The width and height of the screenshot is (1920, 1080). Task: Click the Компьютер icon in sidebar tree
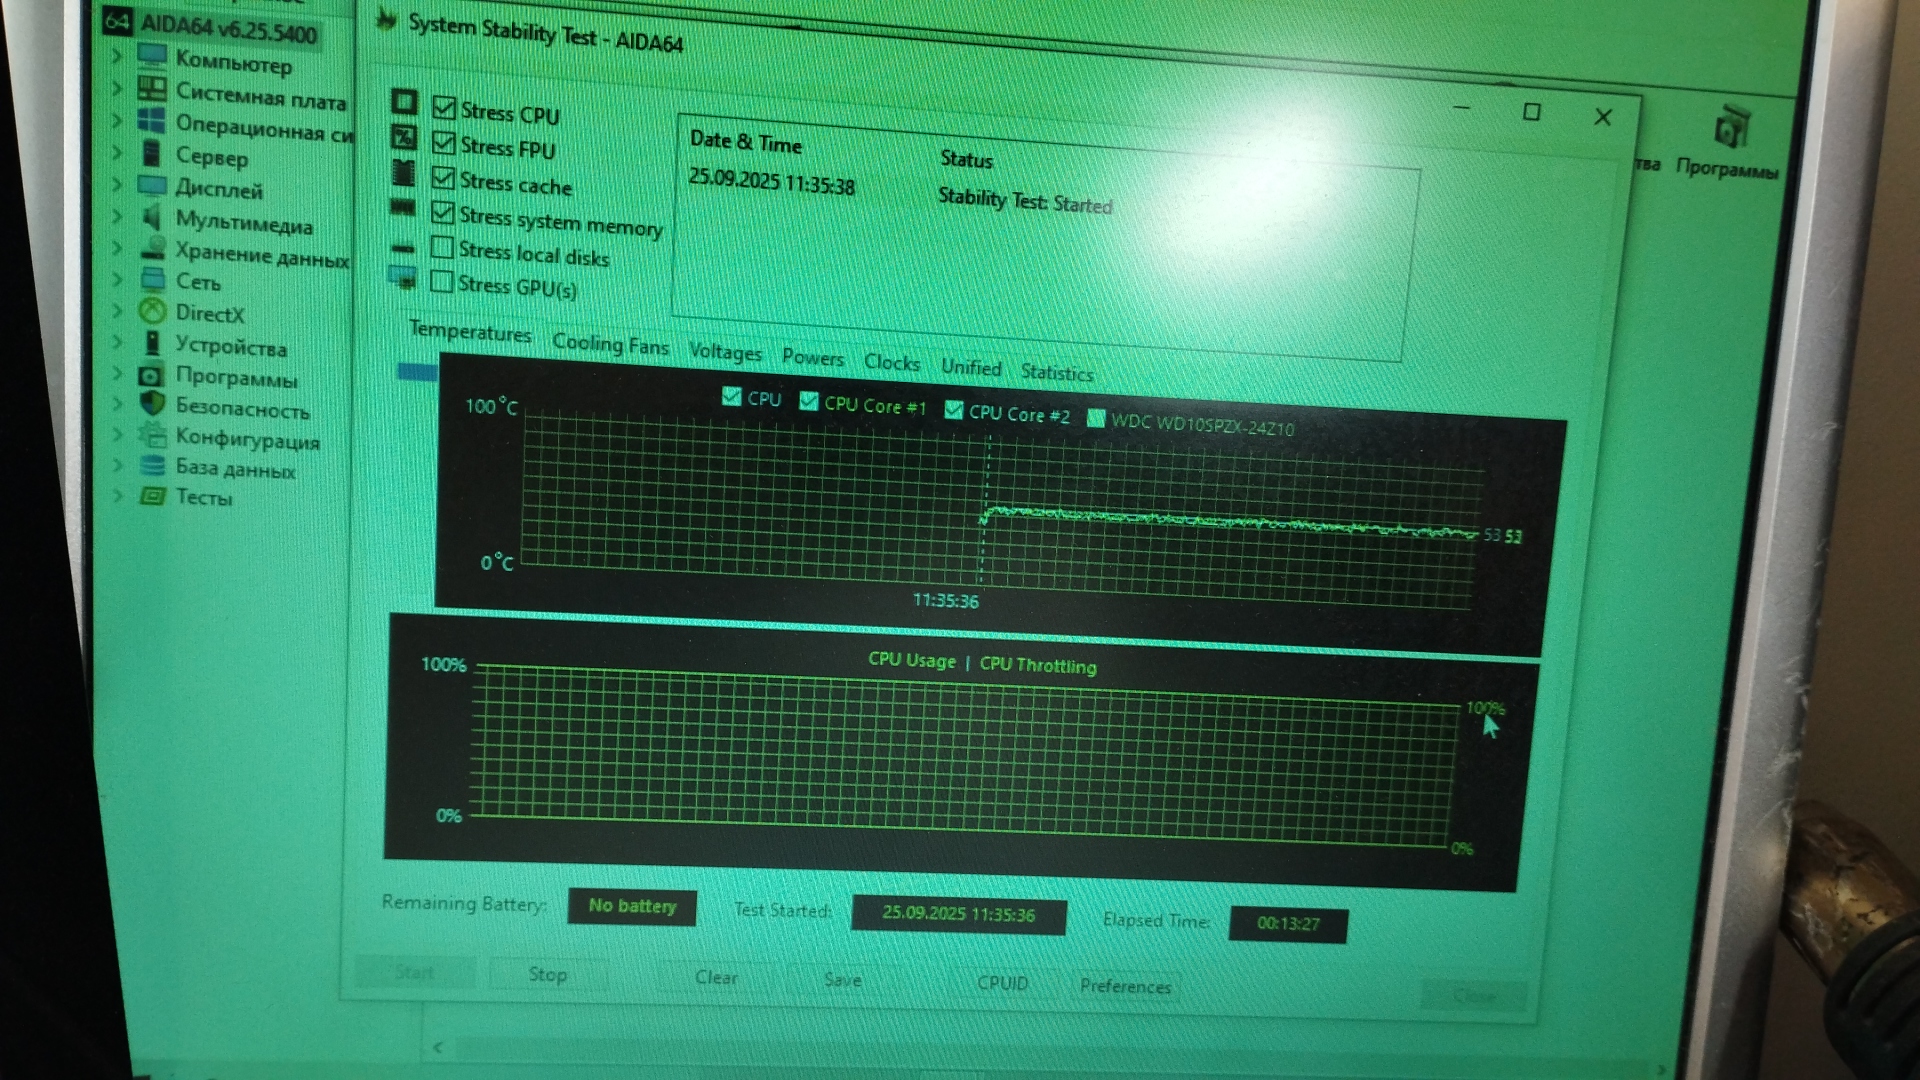tap(151, 55)
